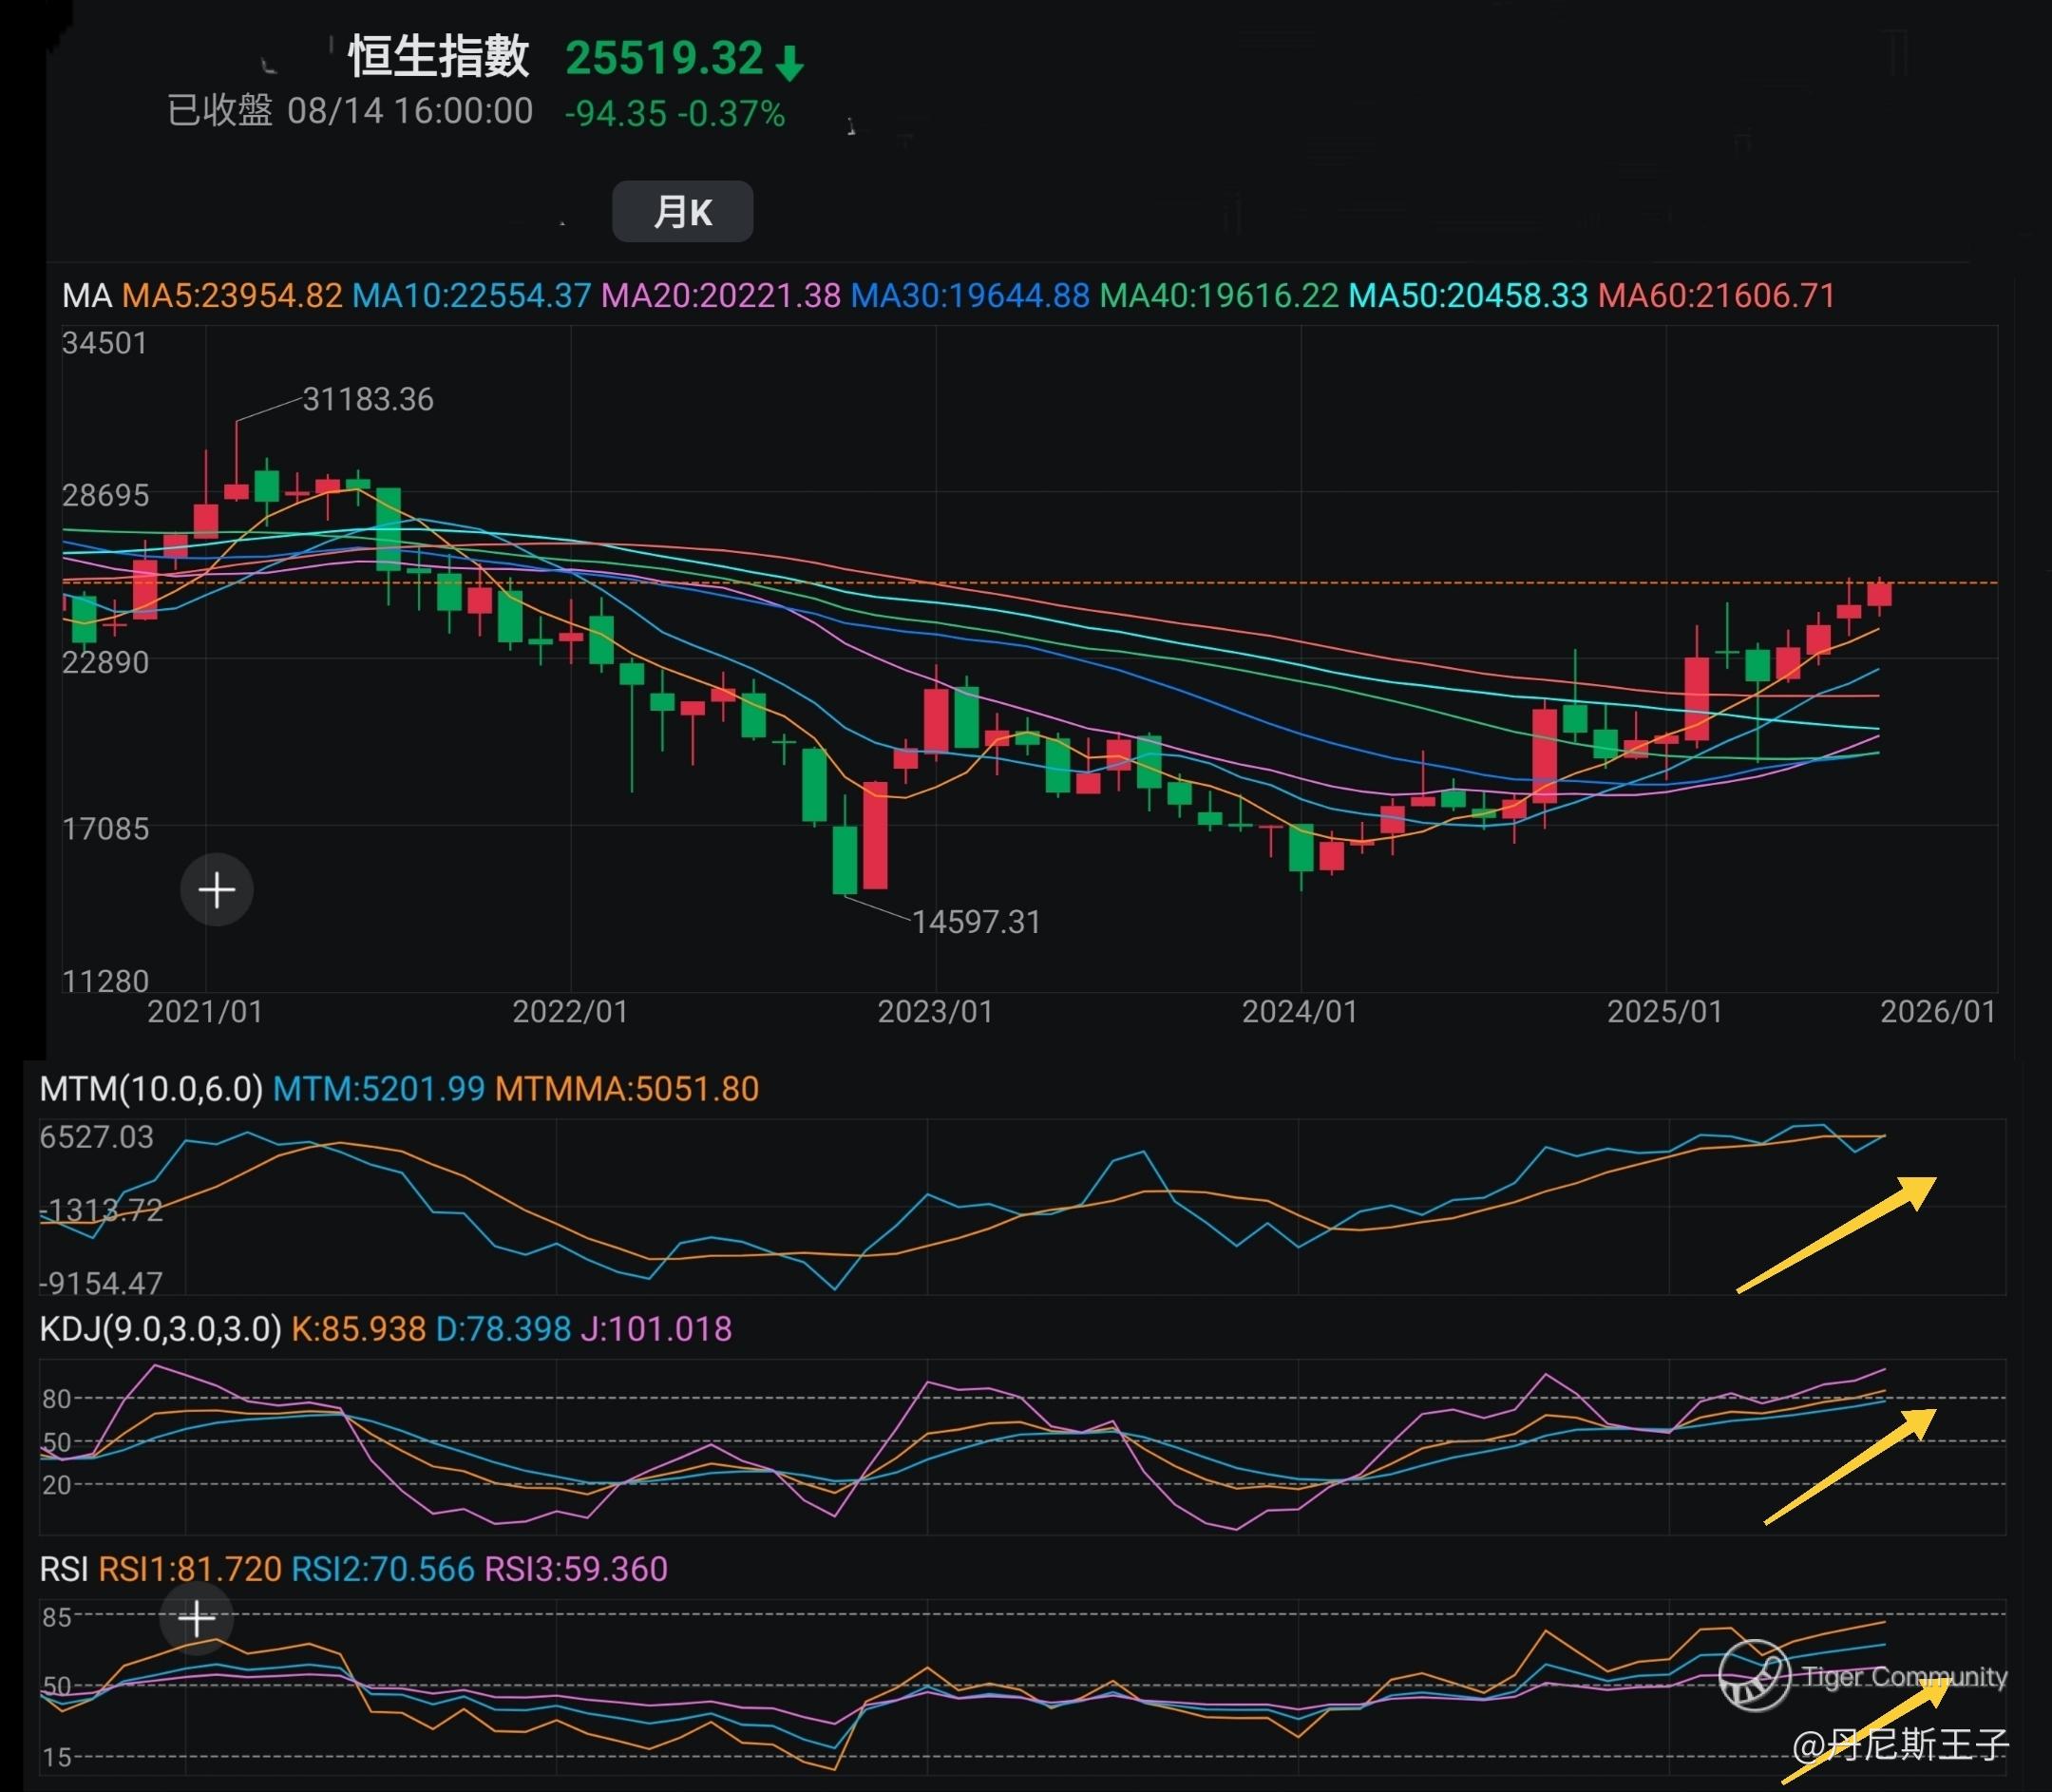Click the 22890 price axis label

click(x=105, y=663)
